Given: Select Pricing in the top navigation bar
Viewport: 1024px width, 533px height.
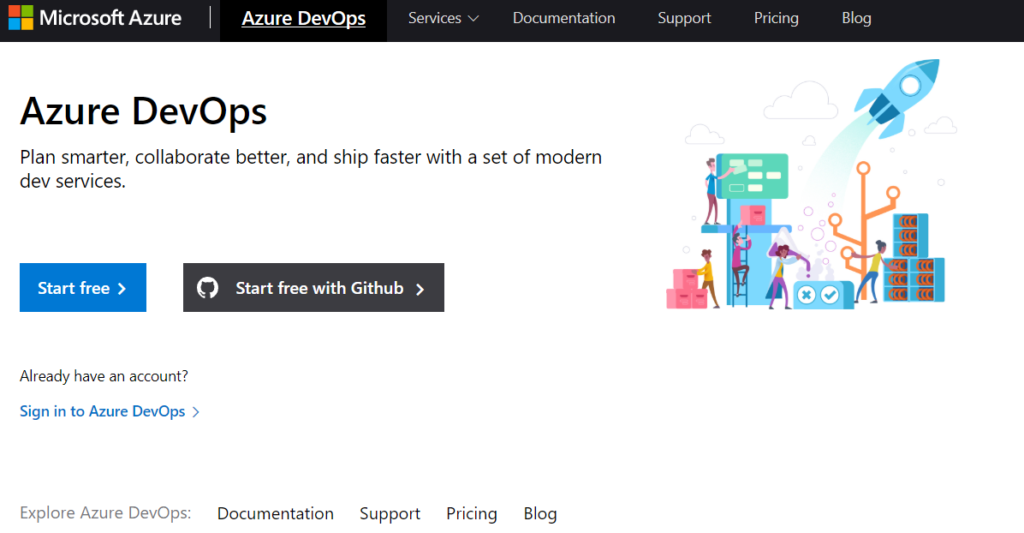Looking at the screenshot, I should (x=776, y=18).
